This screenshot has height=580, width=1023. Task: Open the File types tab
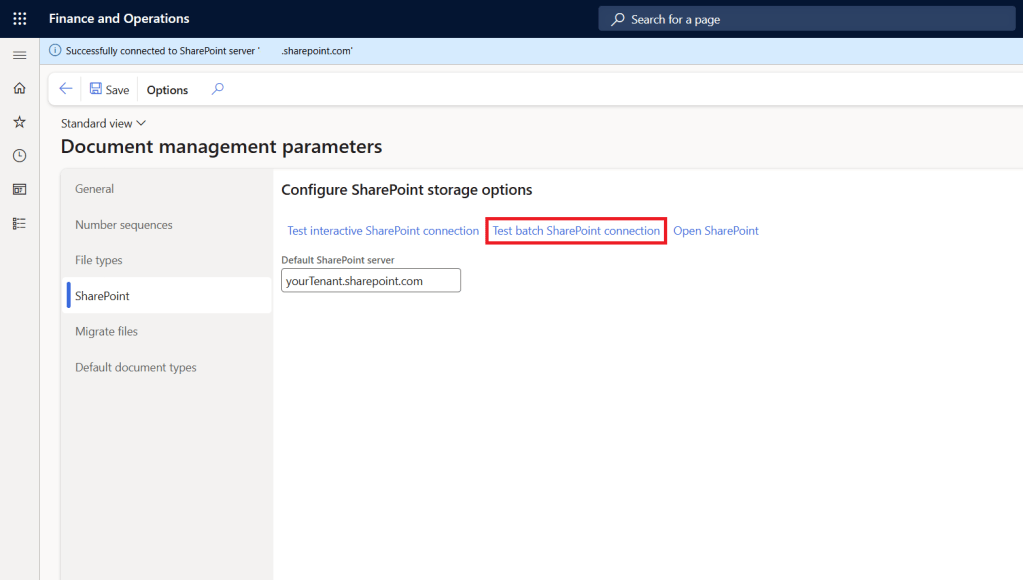(x=99, y=260)
